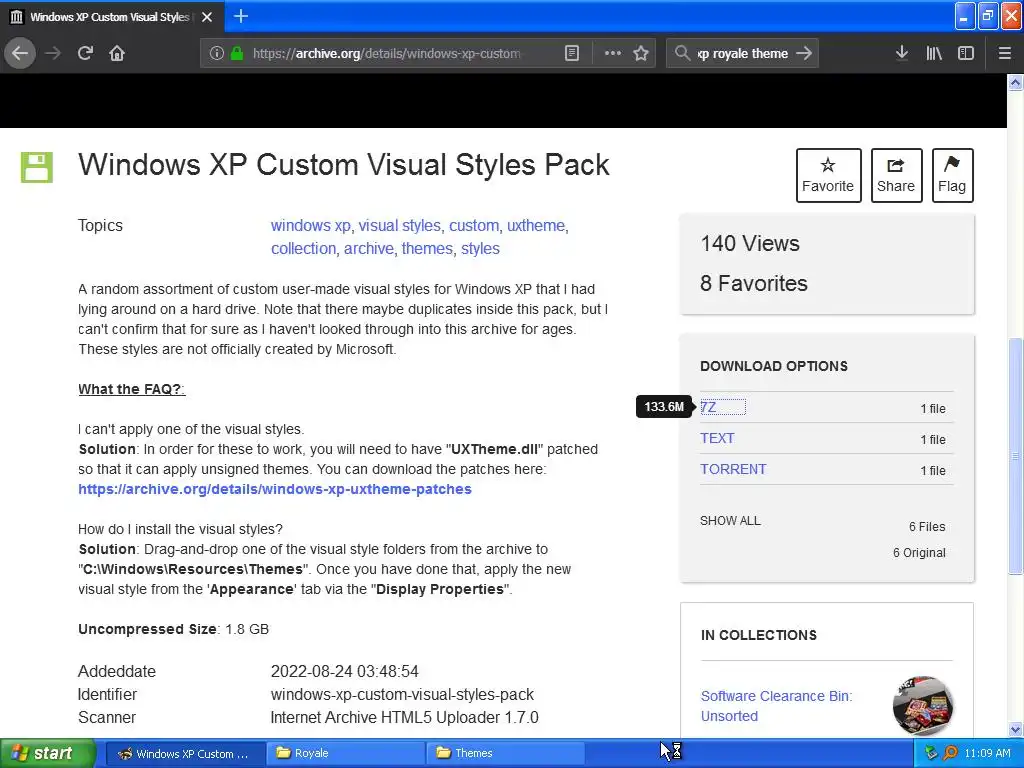Click the green floppy disk software icon
The height and width of the screenshot is (768, 1024).
click(37, 167)
